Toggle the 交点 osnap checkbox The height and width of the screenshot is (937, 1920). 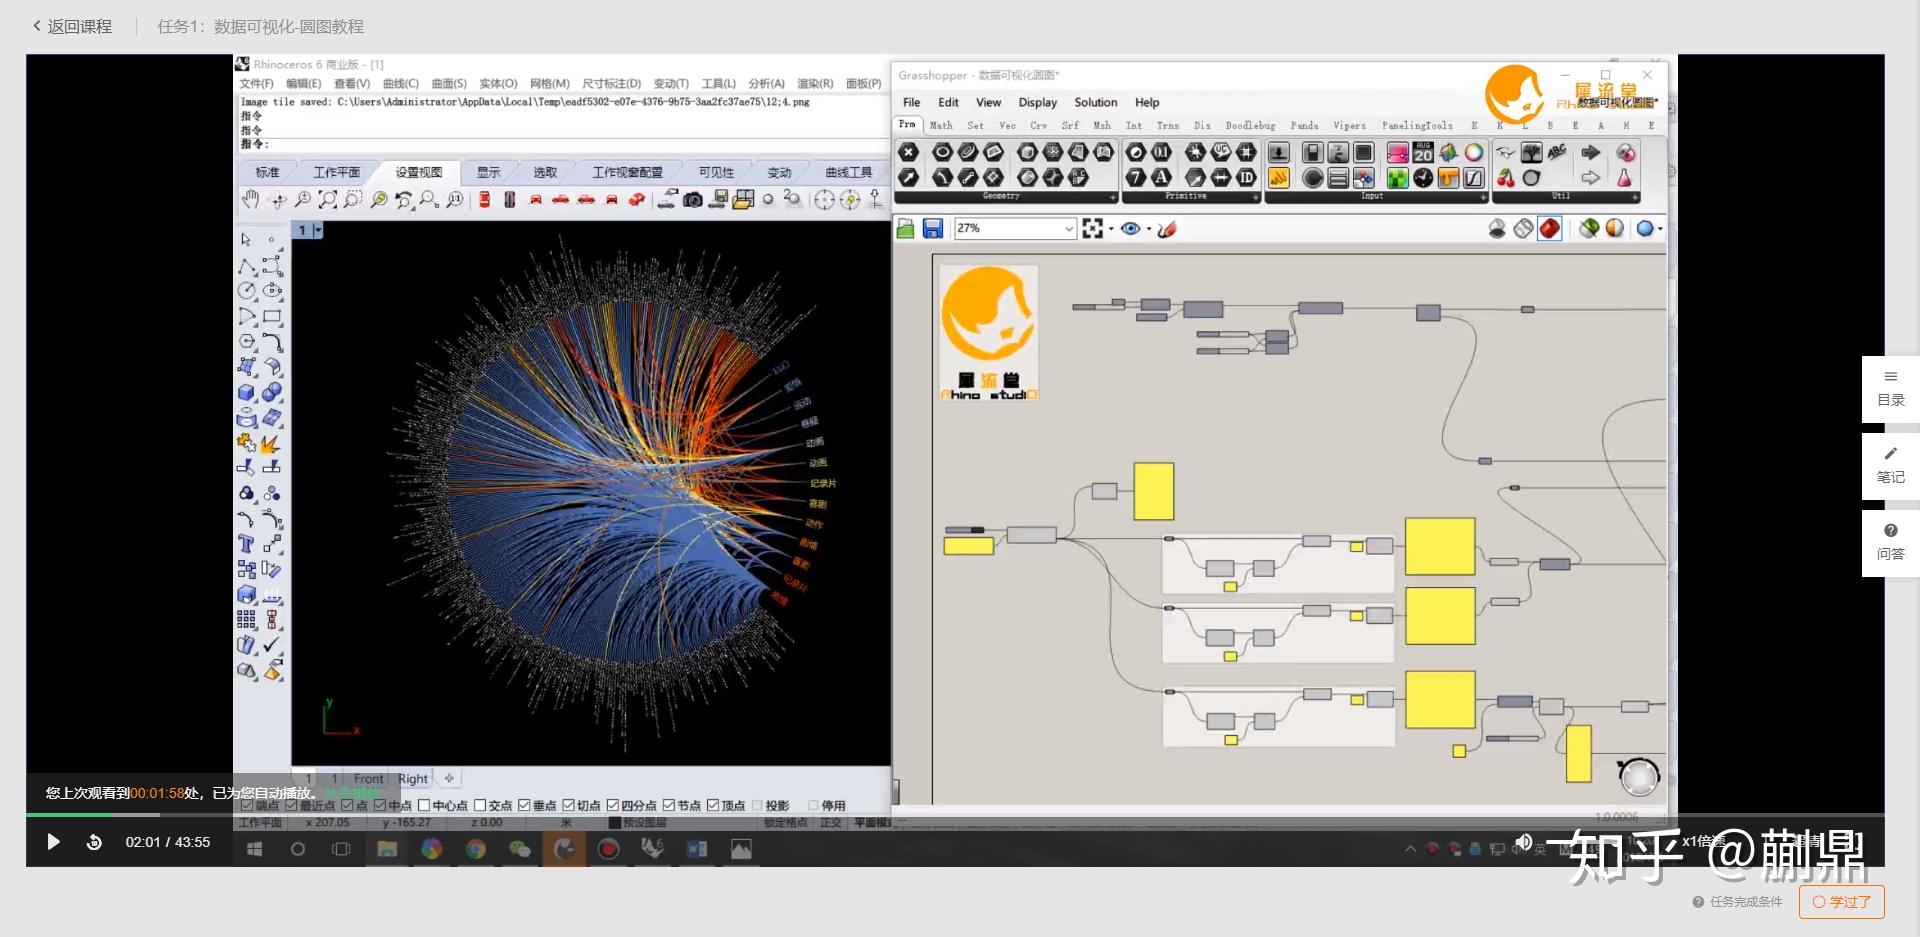coord(480,805)
